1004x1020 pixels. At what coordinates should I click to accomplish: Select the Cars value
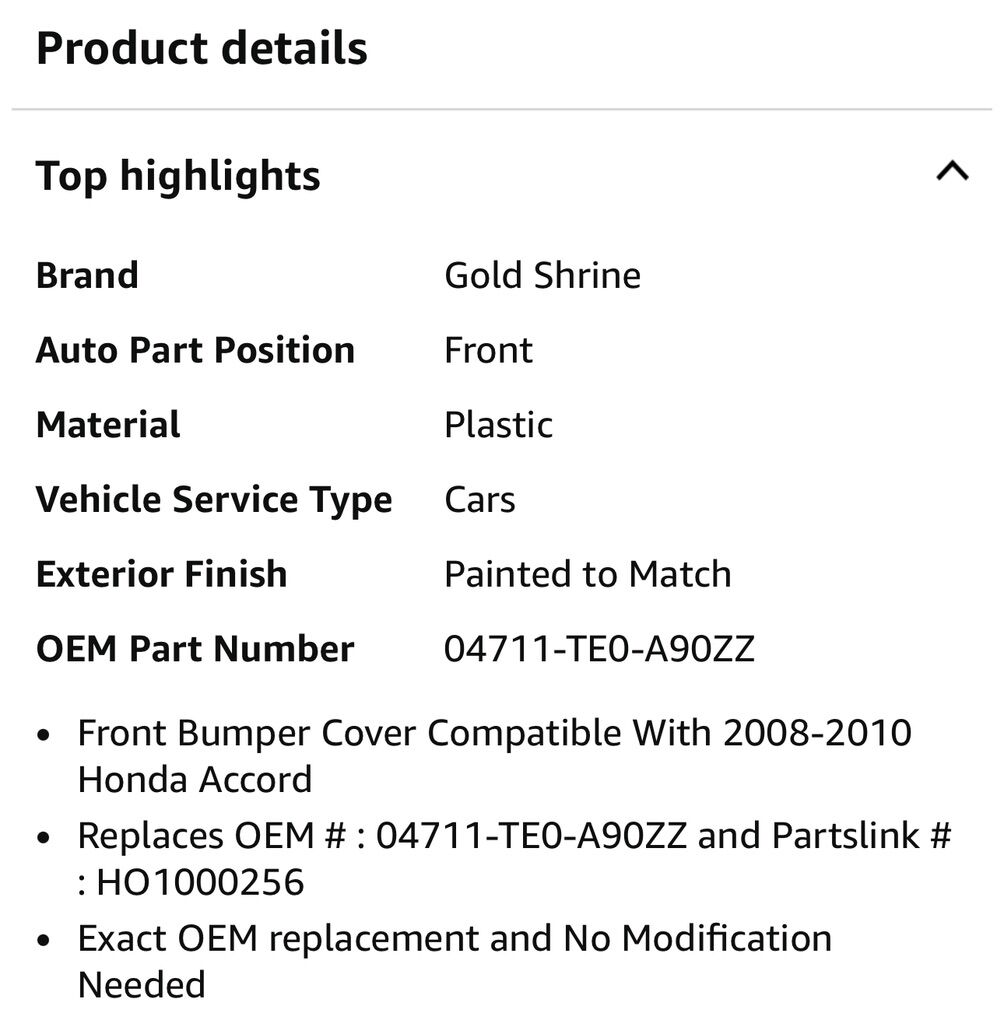[480, 499]
